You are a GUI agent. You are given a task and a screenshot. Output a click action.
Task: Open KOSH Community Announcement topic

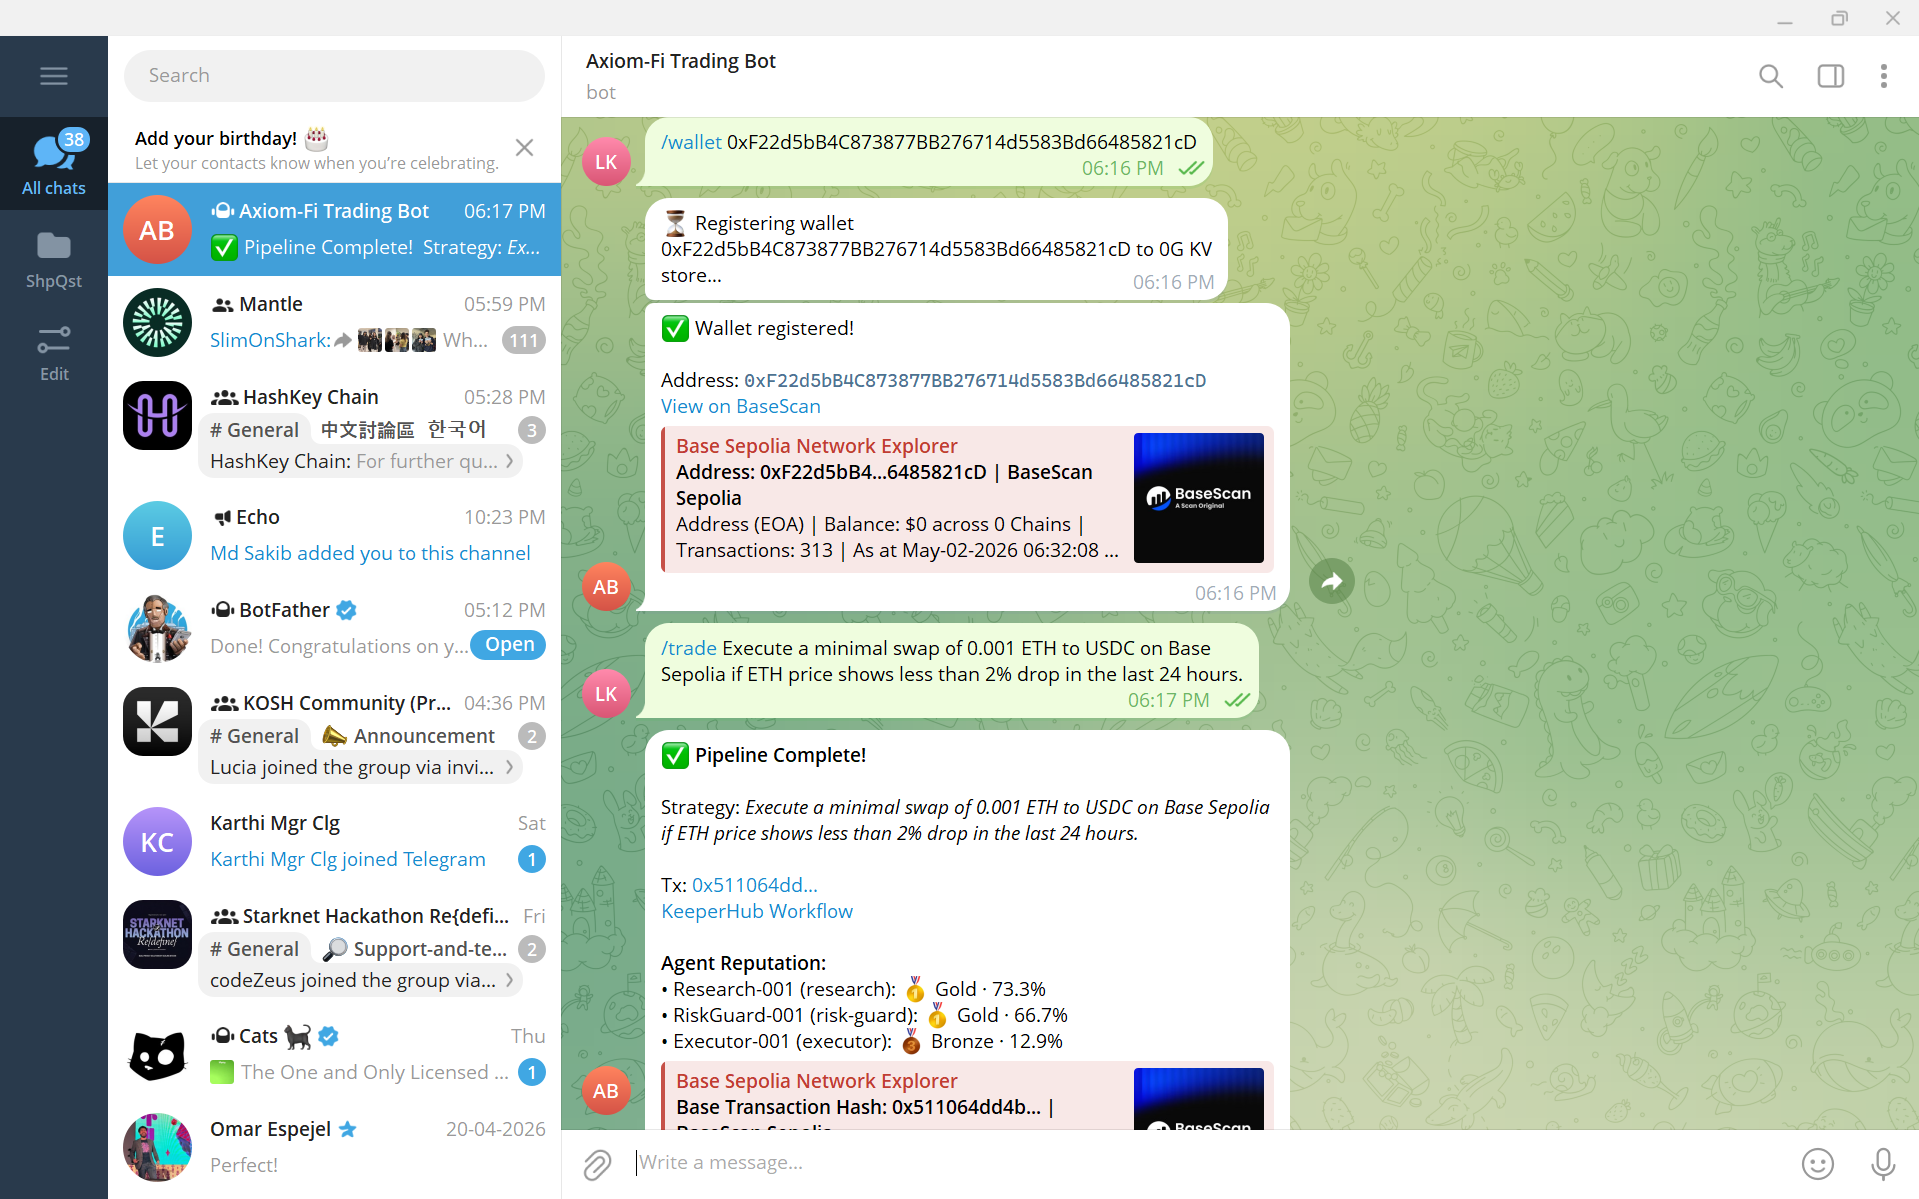pos(409,736)
